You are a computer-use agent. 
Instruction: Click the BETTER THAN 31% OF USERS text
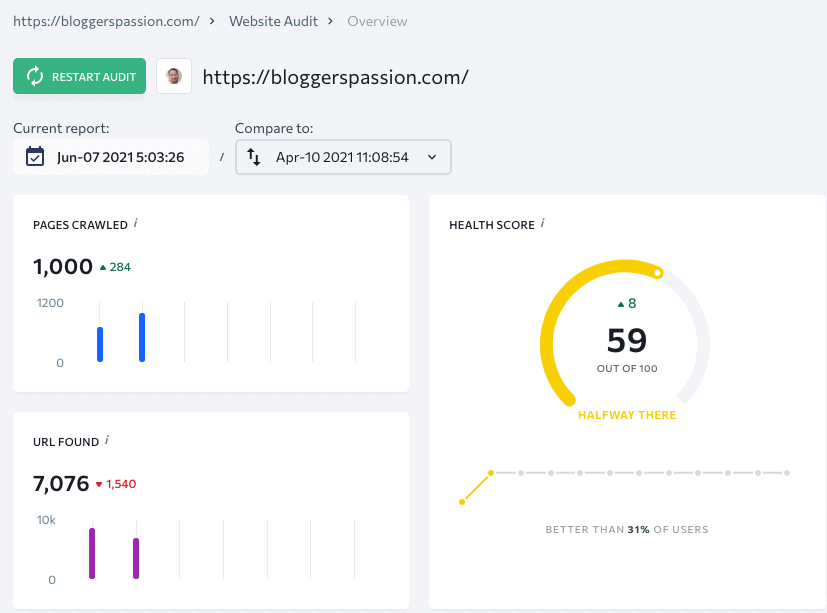tap(627, 529)
